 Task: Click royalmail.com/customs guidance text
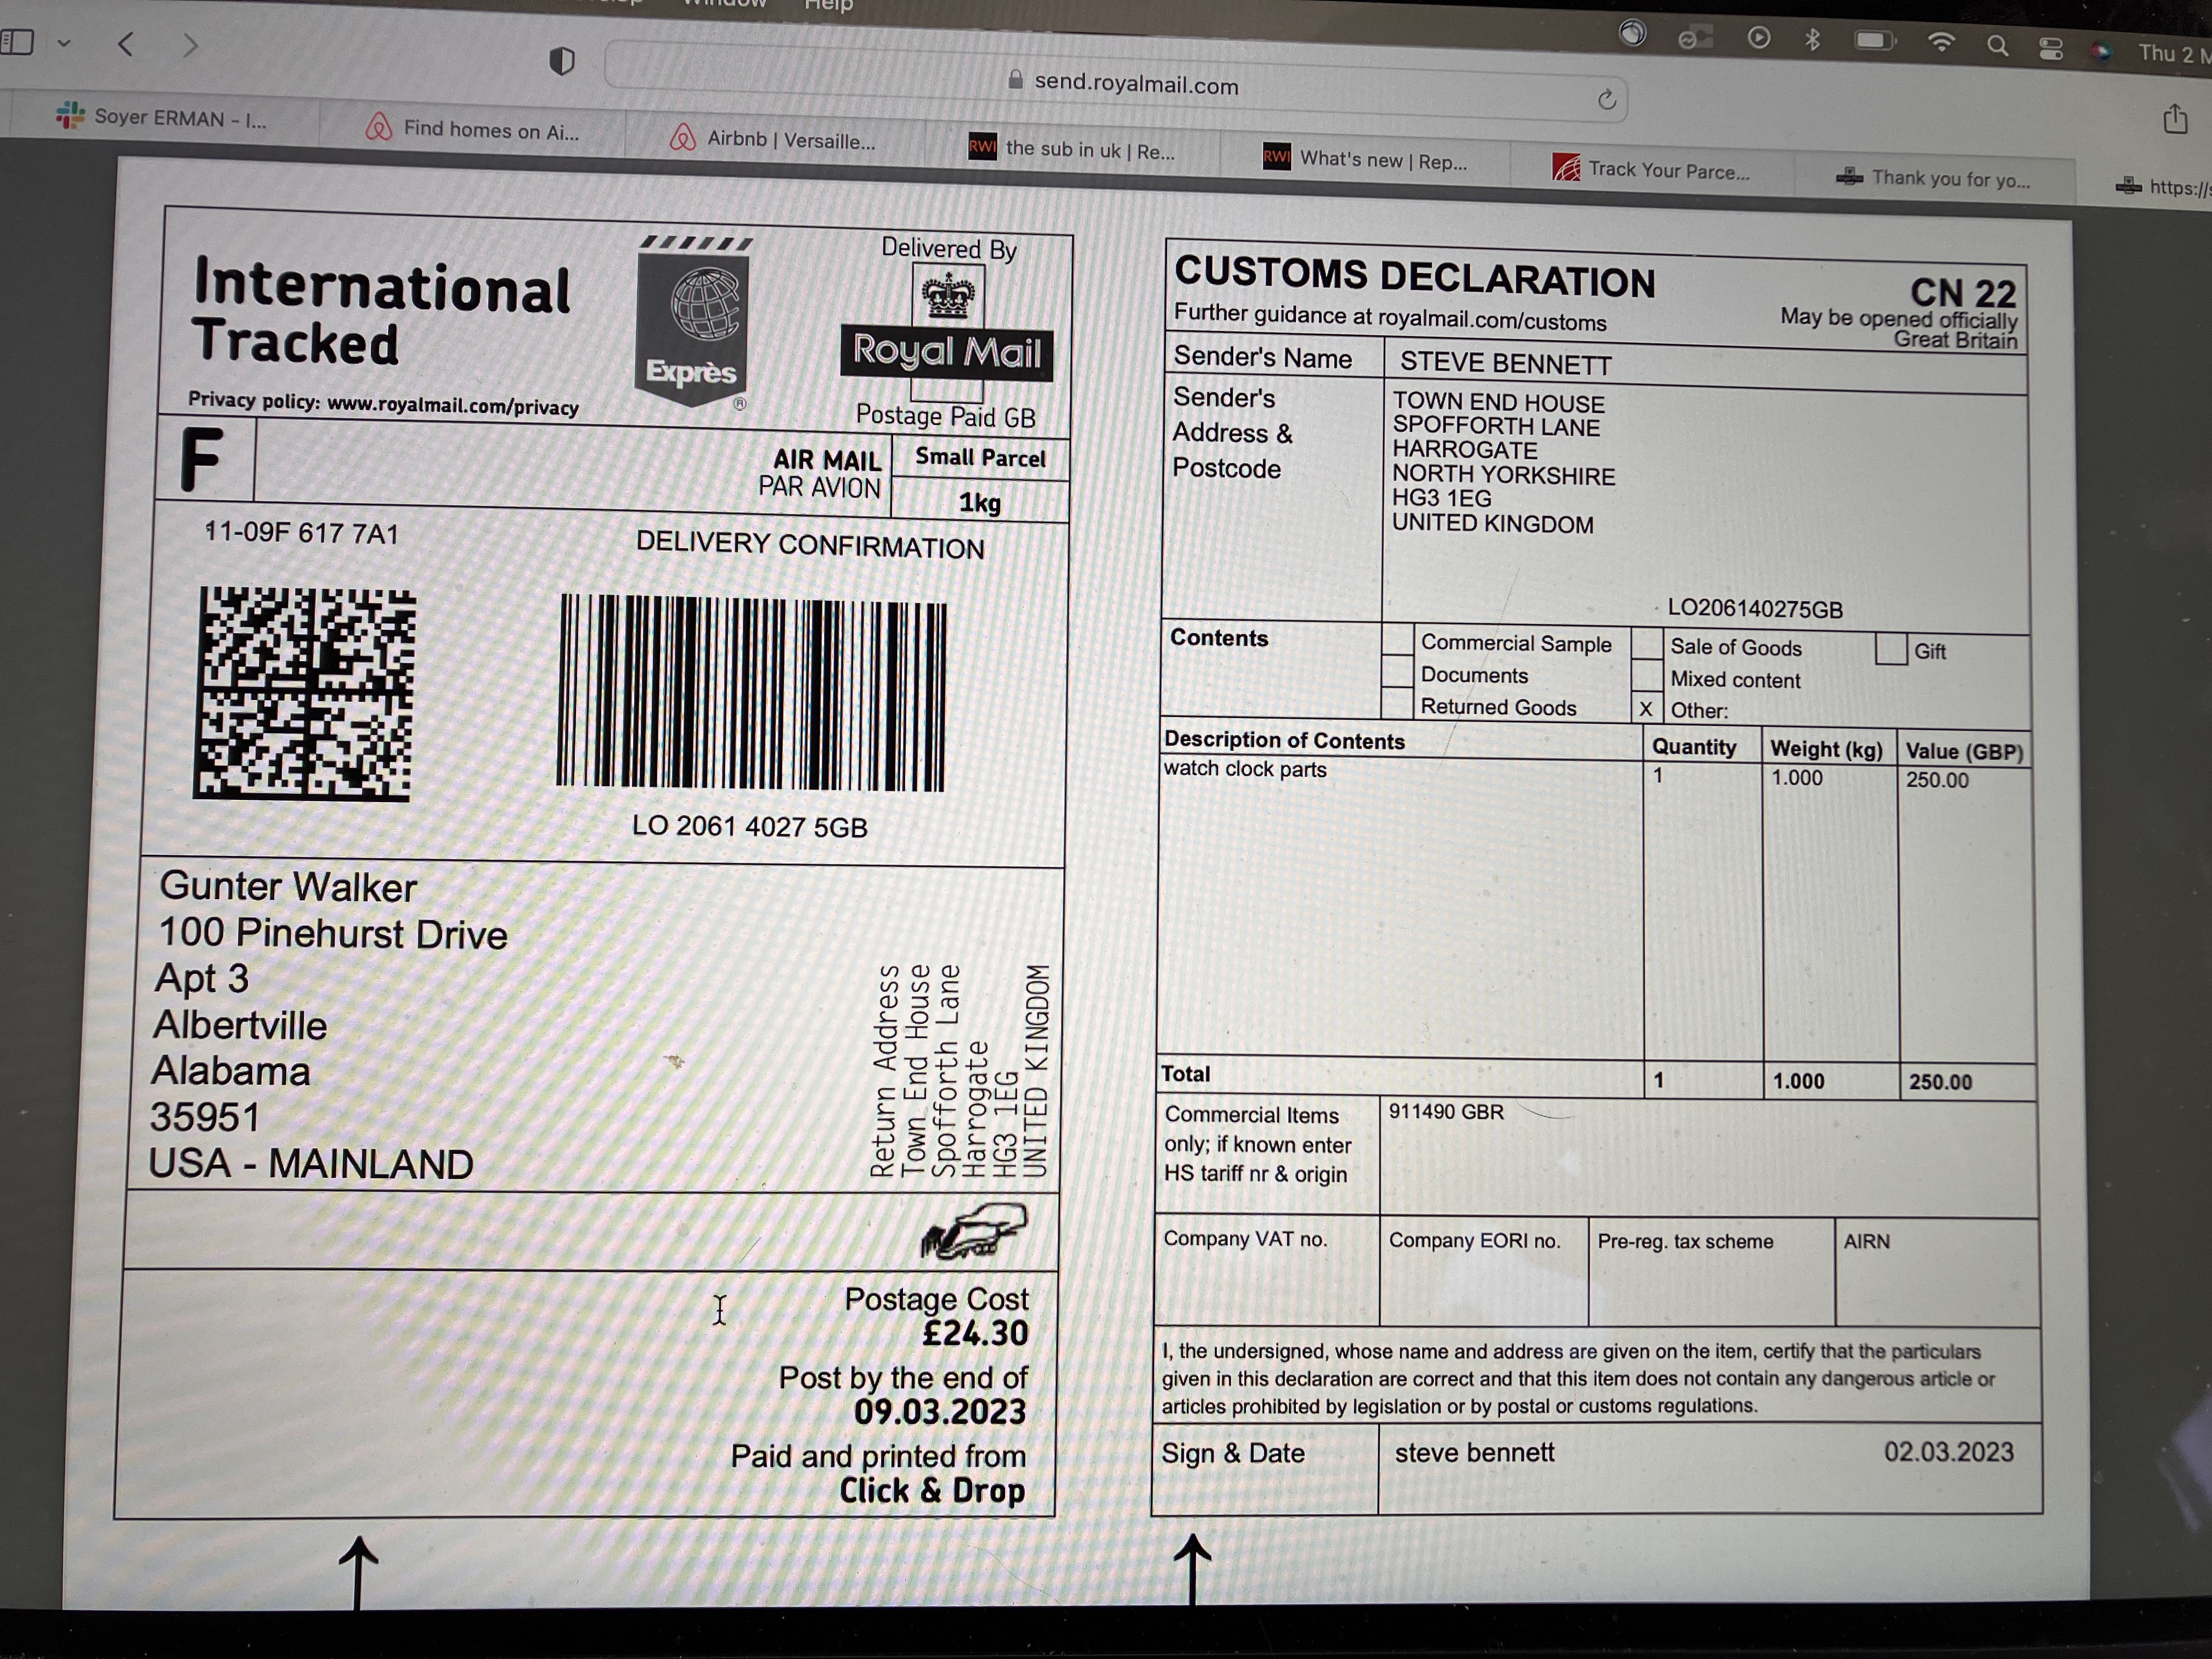click(x=1492, y=320)
